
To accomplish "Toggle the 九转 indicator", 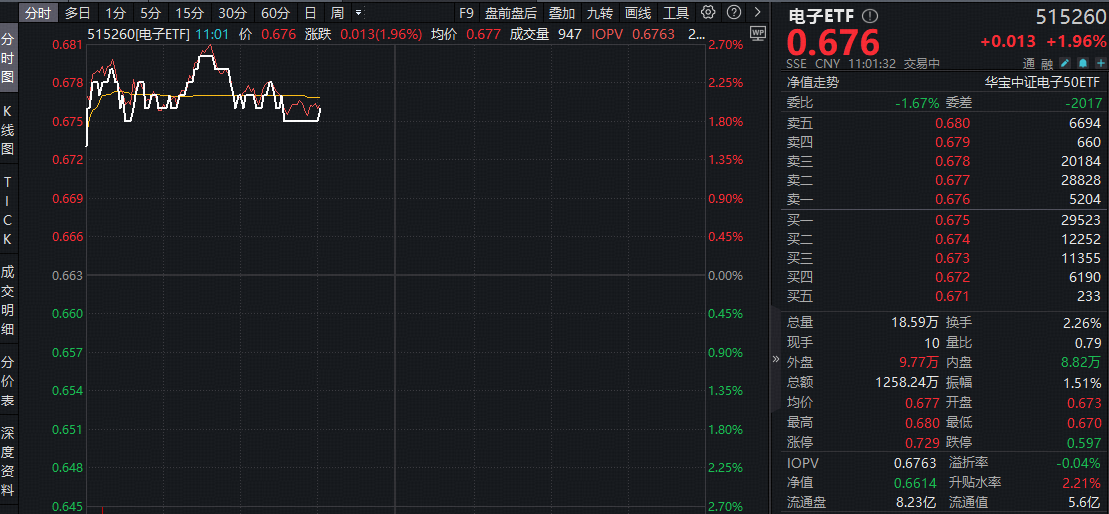I will 600,13.
